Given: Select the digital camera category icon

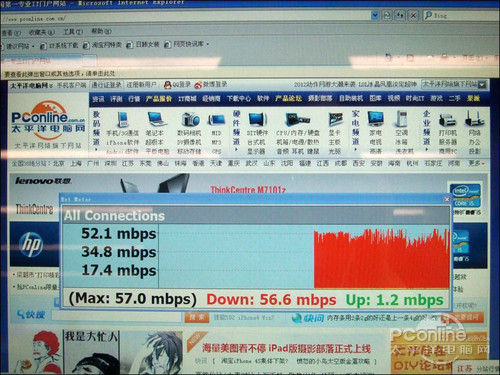Looking at the screenshot, I should tap(190, 120).
